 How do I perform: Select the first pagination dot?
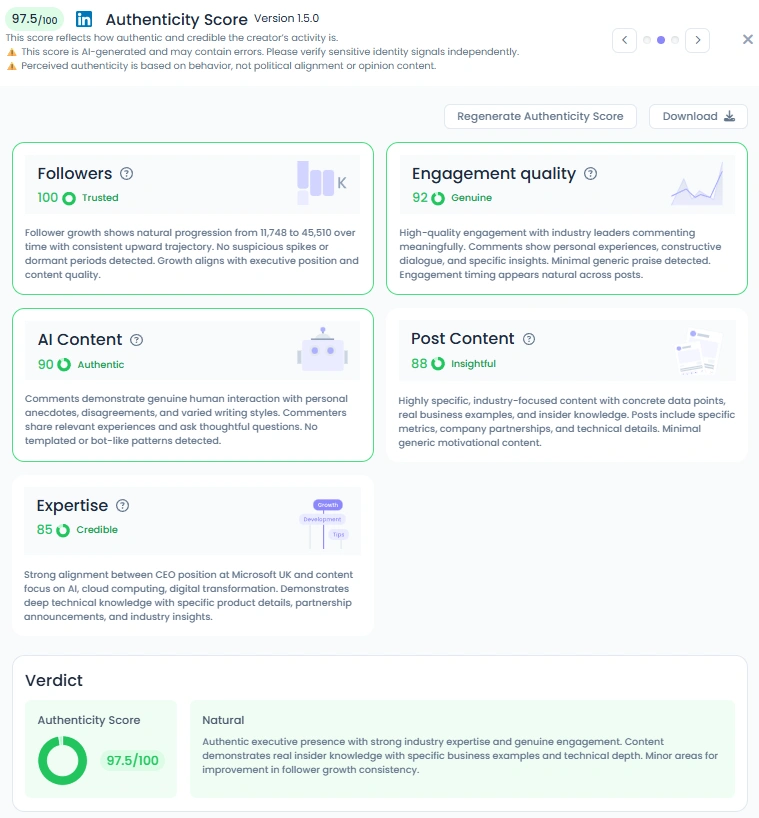click(x=647, y=40)
